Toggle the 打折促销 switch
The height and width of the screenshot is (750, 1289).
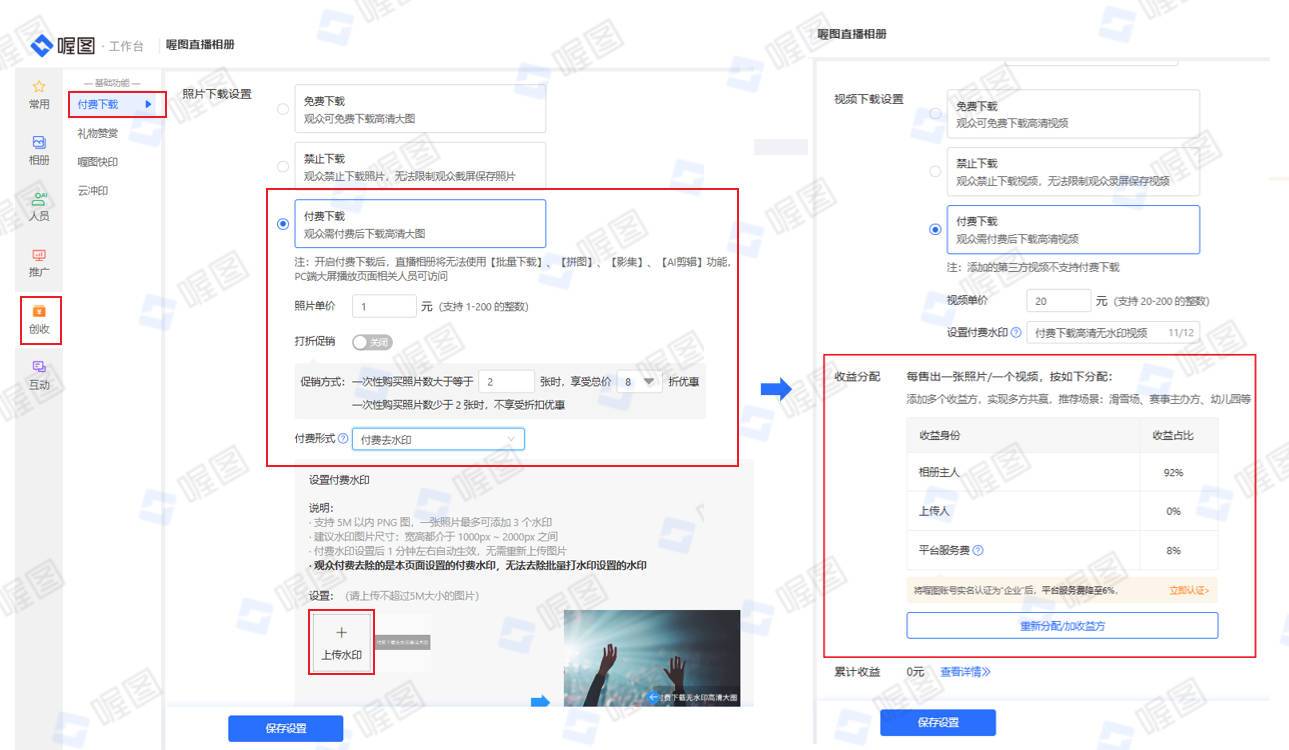(x=372, y=342)
